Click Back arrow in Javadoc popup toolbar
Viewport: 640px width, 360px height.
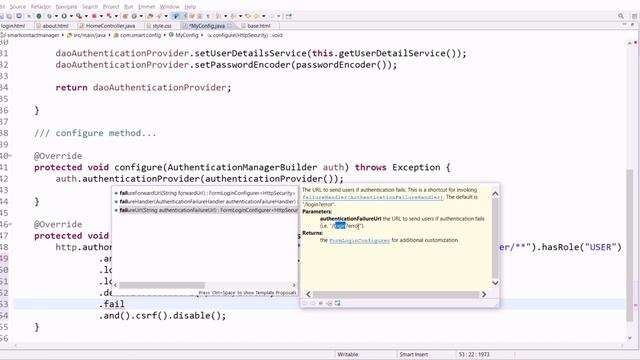[x=304, y=303]
